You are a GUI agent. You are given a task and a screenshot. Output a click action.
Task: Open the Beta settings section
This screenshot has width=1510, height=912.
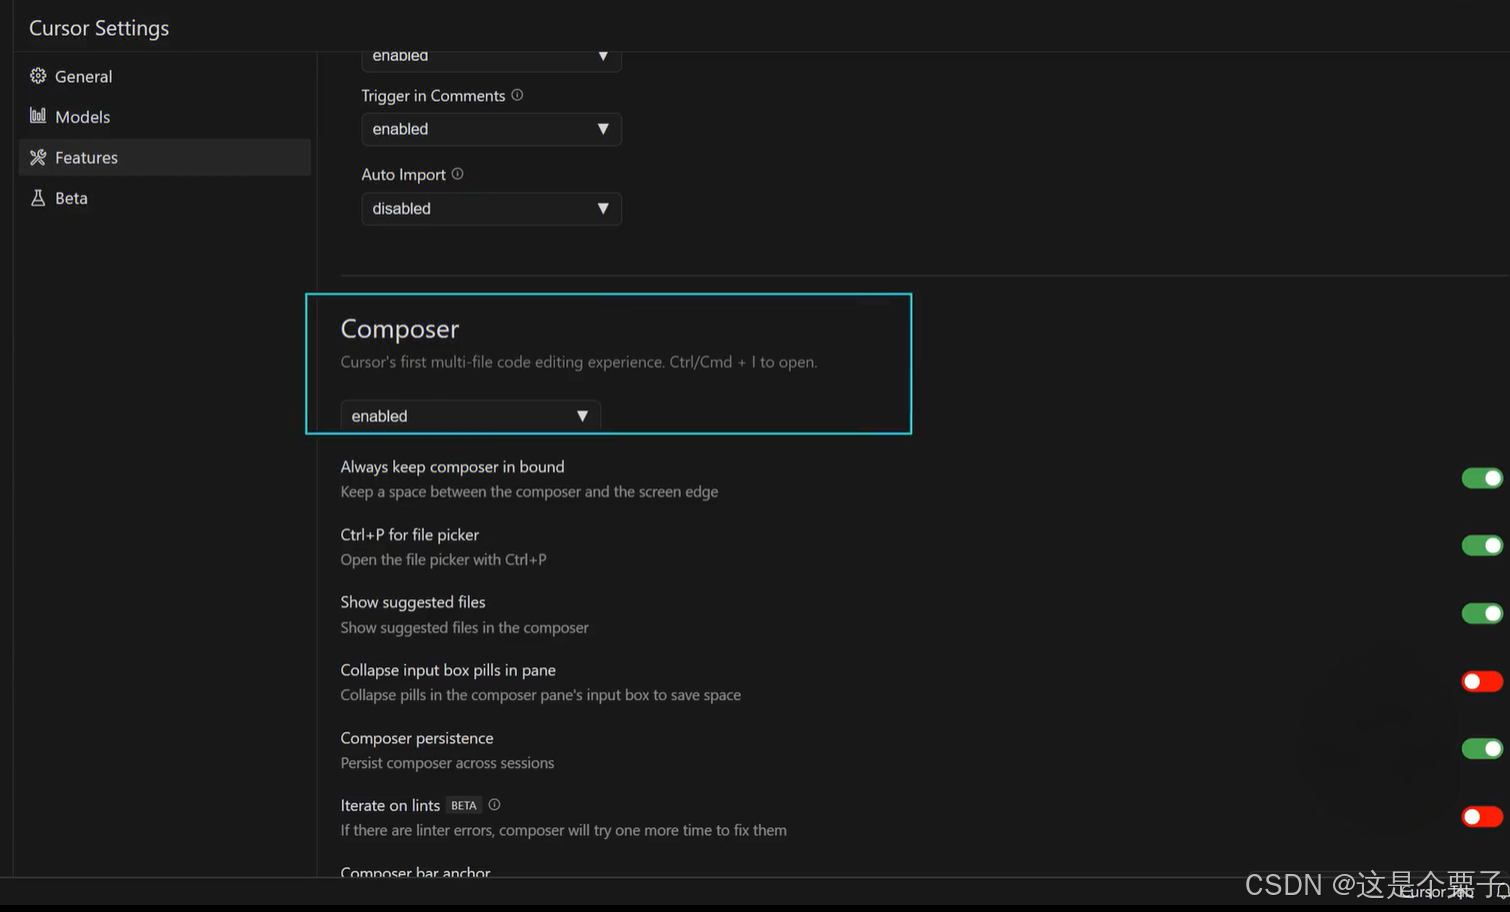[164, 198]
